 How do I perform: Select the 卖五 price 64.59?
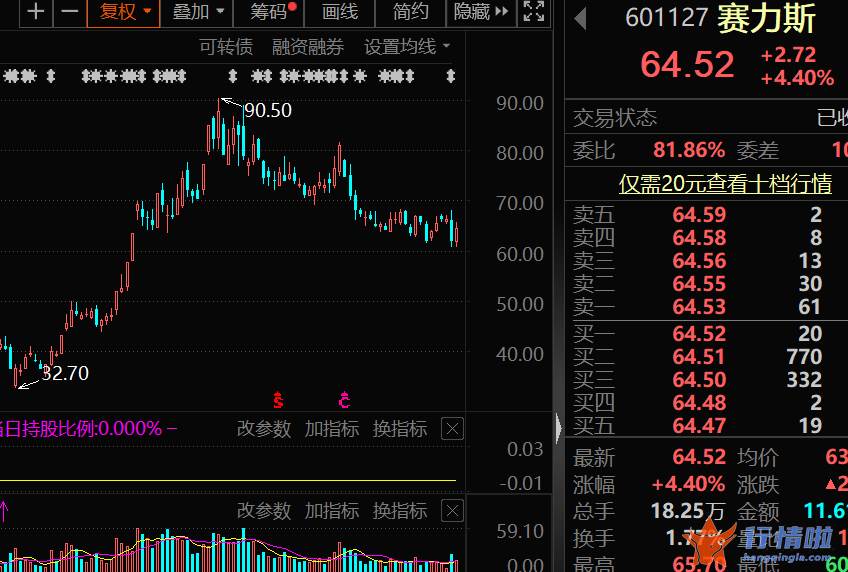(699, 215)
